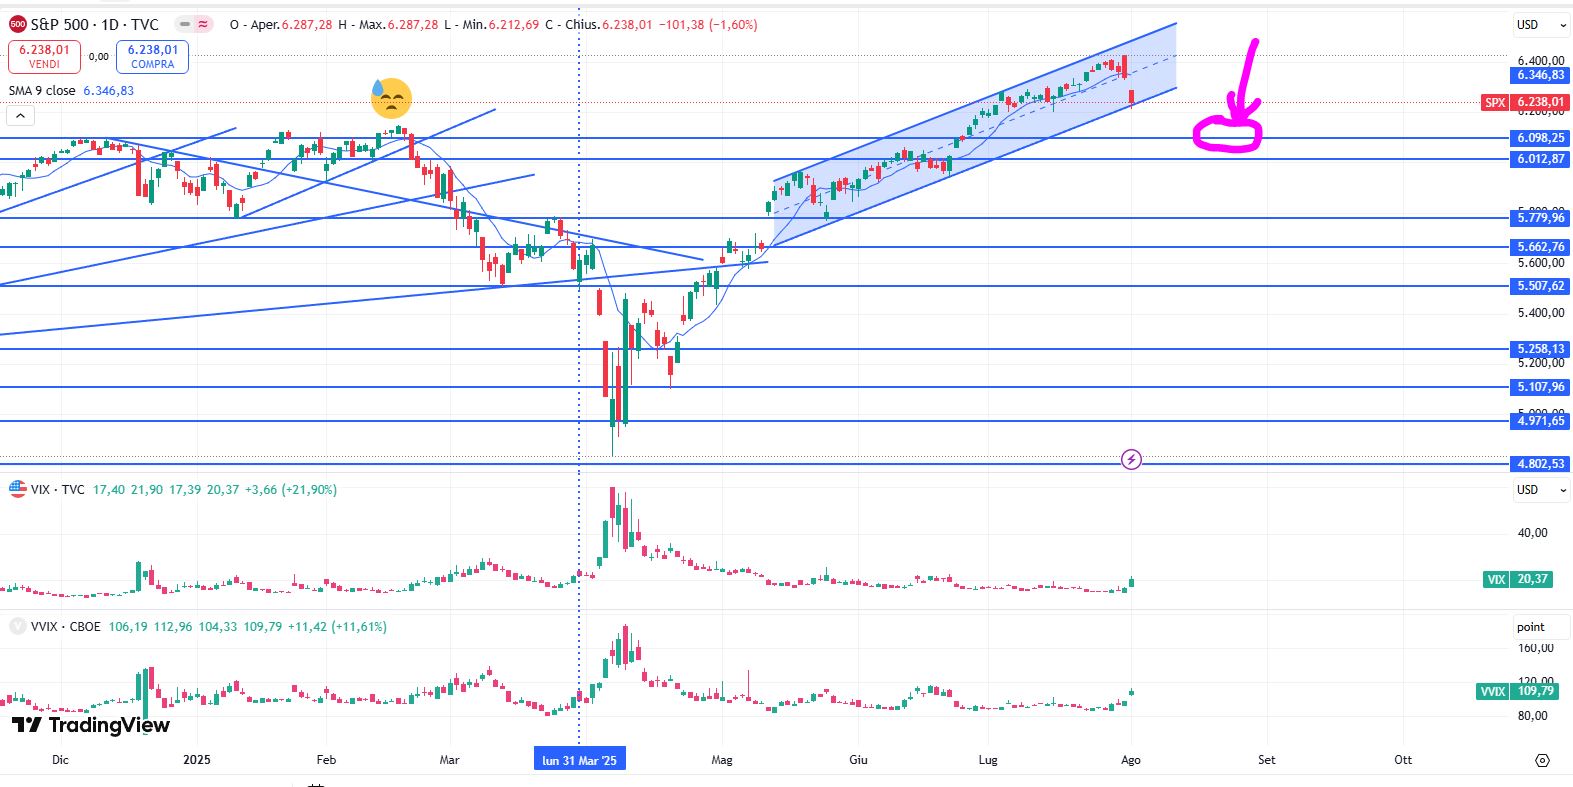Image resolution: width=1573 pixels, height=787 pixels.
Task: Click the 6.012,87 horizontal line price label
Action: click(1540, 159)
